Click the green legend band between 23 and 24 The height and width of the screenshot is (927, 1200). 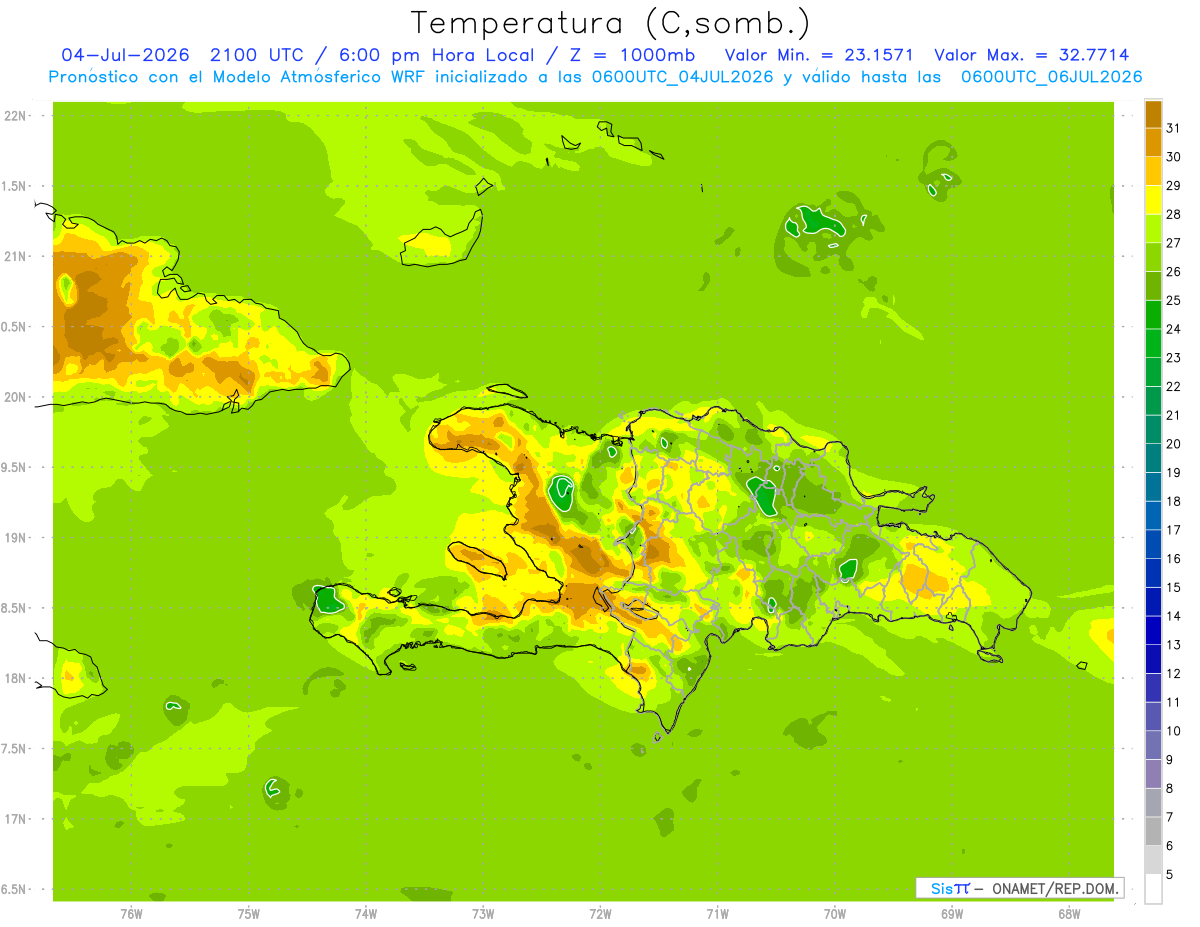[1153, 343]
